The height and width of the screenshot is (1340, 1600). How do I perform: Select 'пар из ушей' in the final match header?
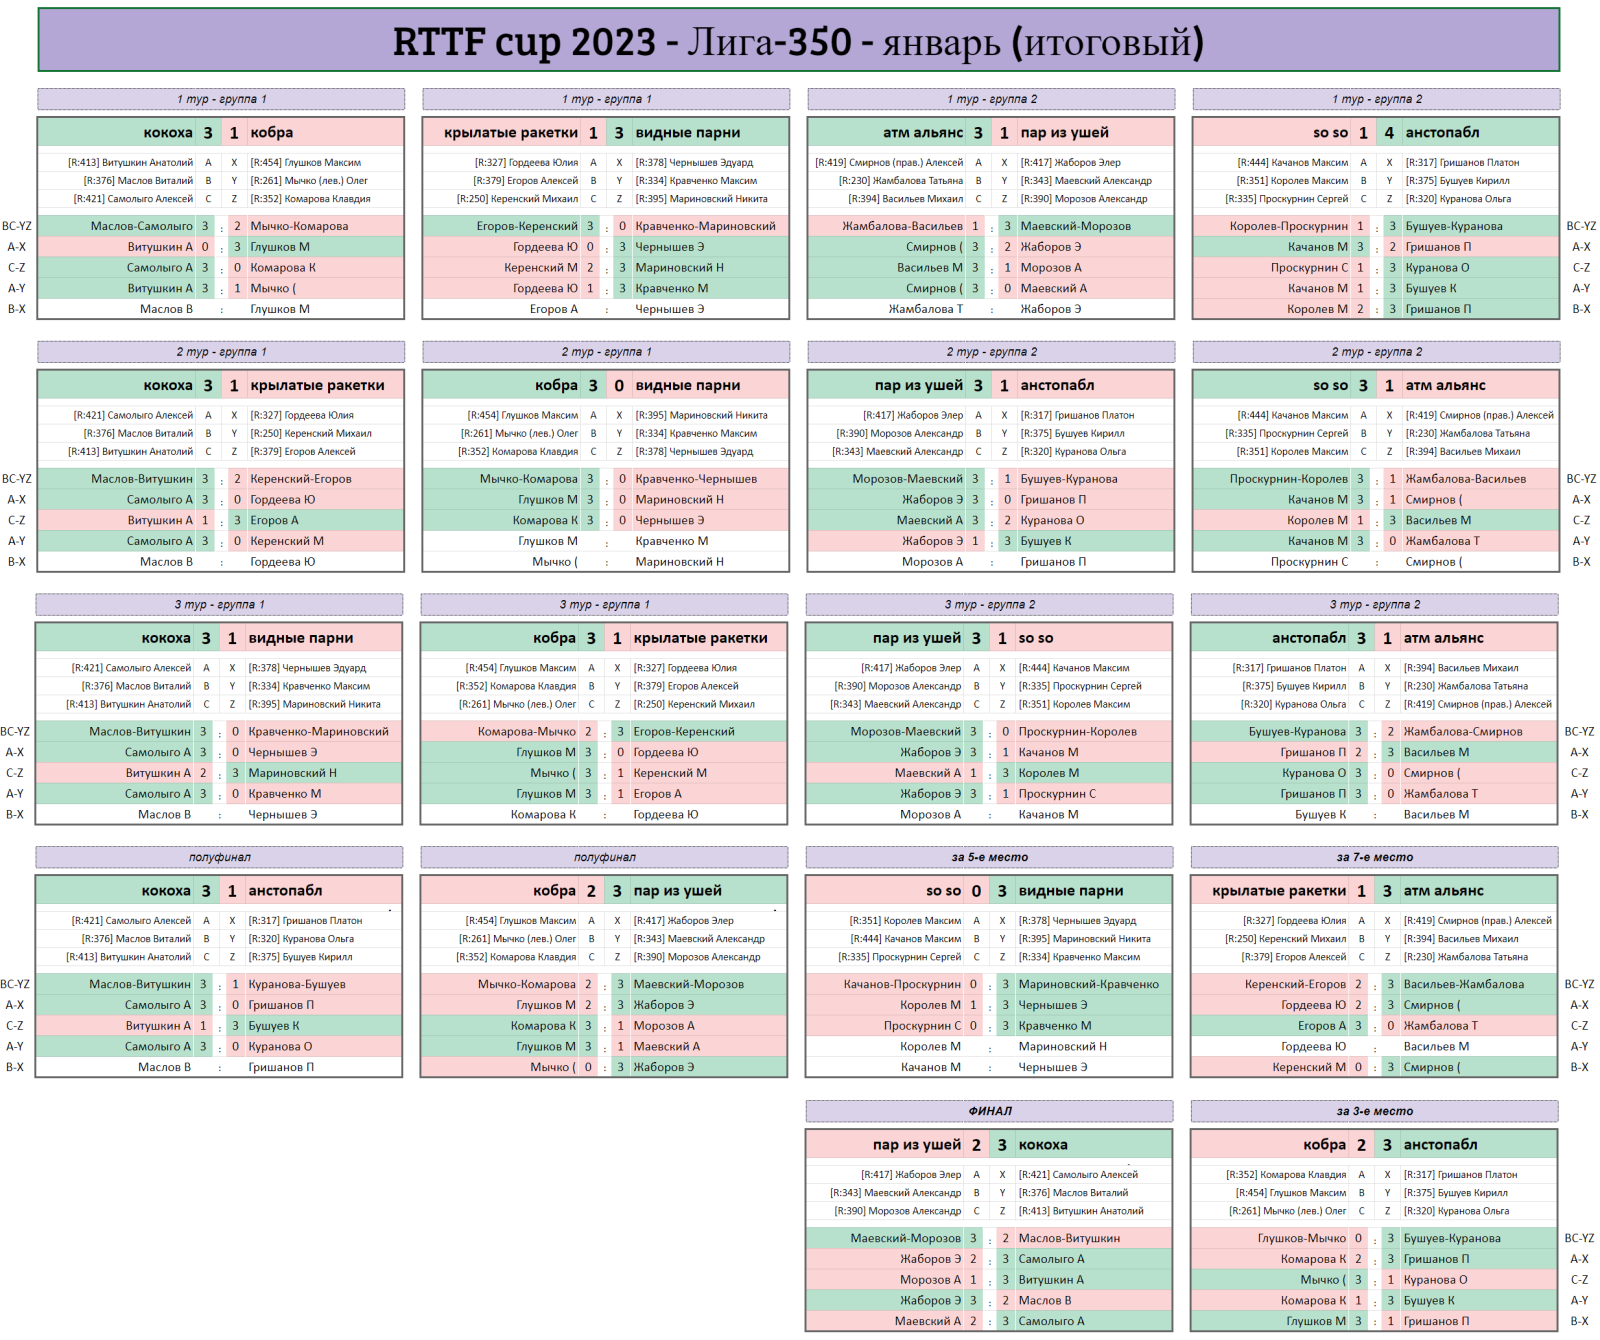(x=917, y=1144)
